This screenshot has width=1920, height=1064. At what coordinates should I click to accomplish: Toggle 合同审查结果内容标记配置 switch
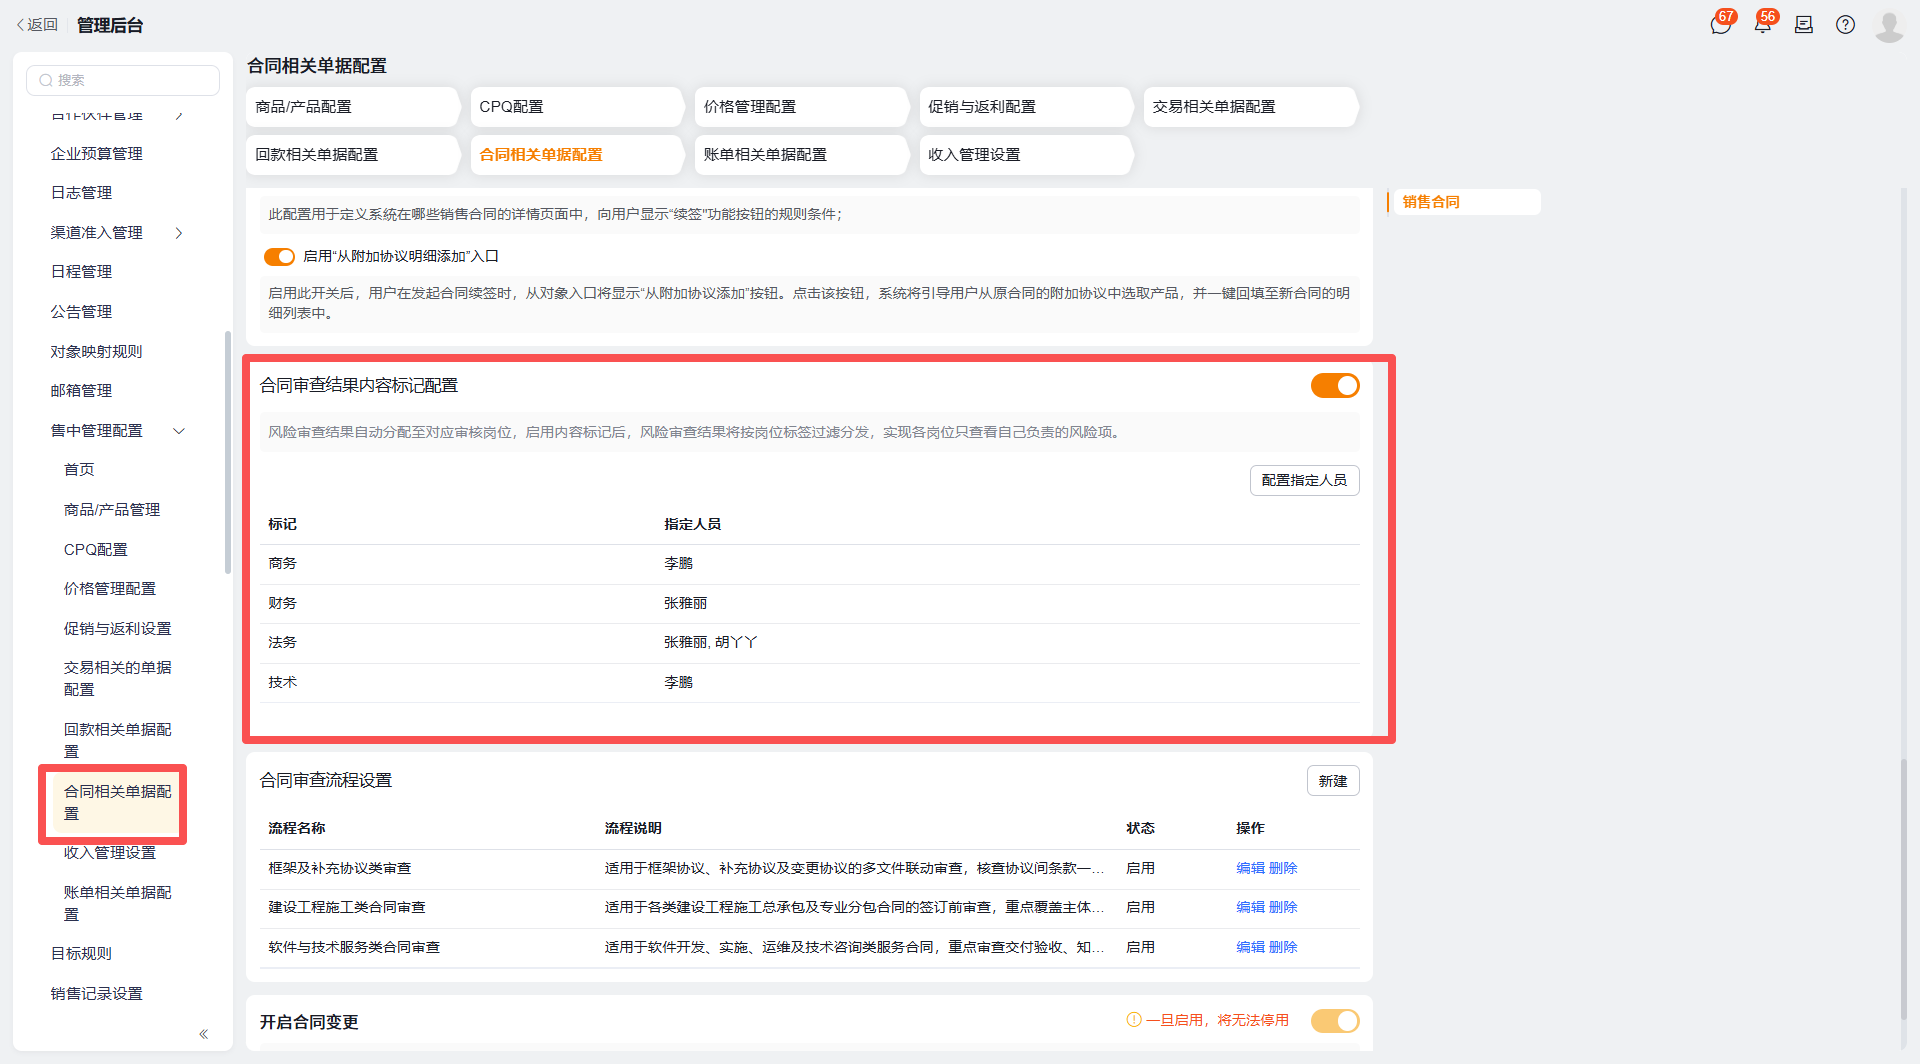1335,386
